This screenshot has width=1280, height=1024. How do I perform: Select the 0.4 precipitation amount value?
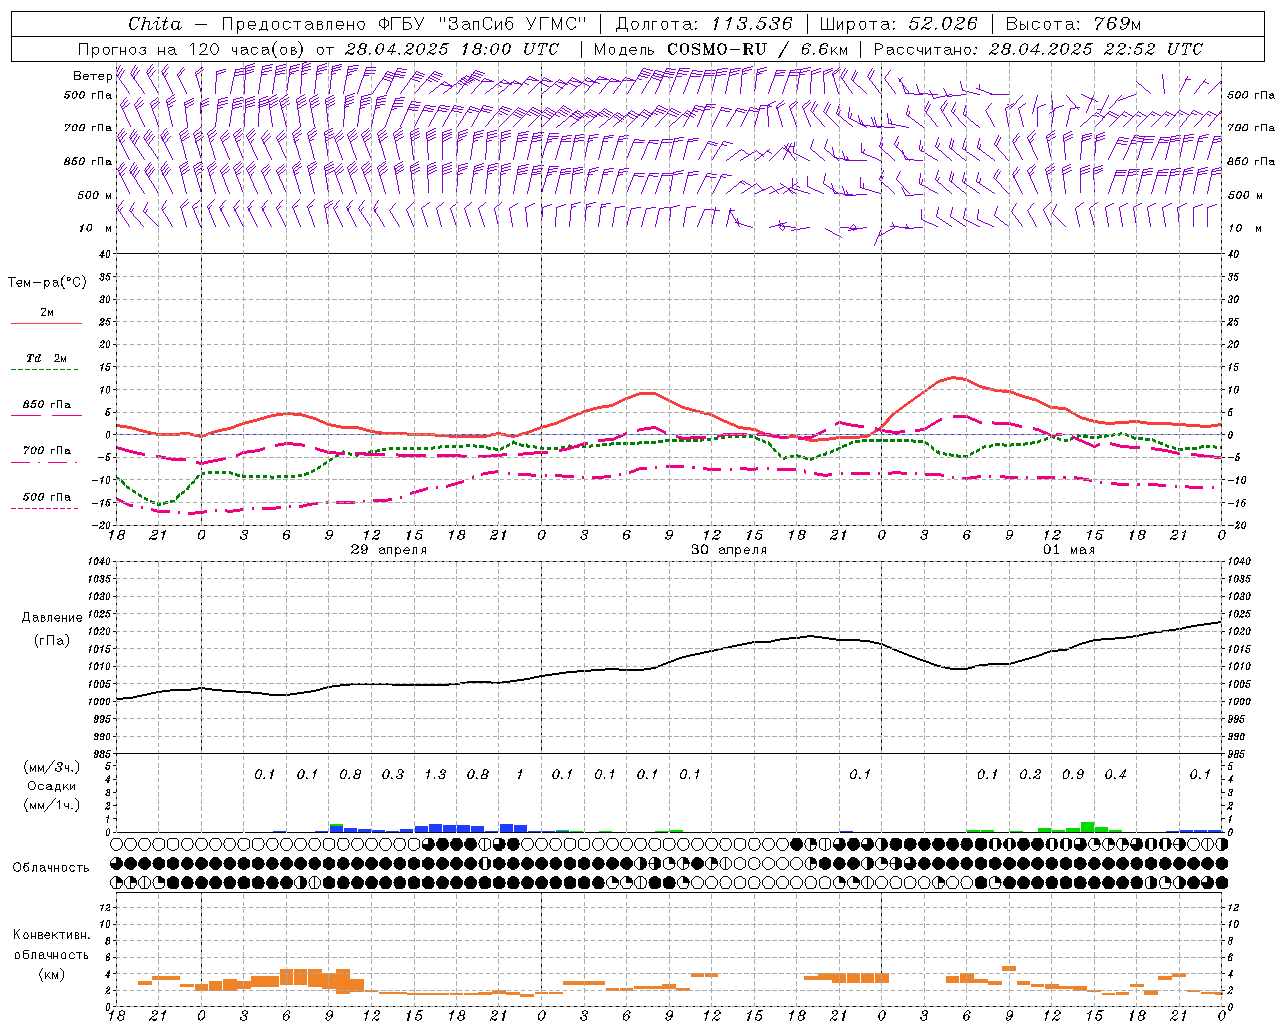(1115, 775)
